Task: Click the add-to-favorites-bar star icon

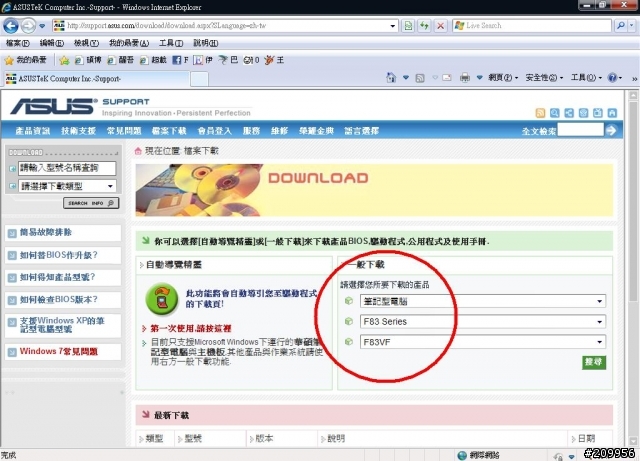Action: [64, 60]
